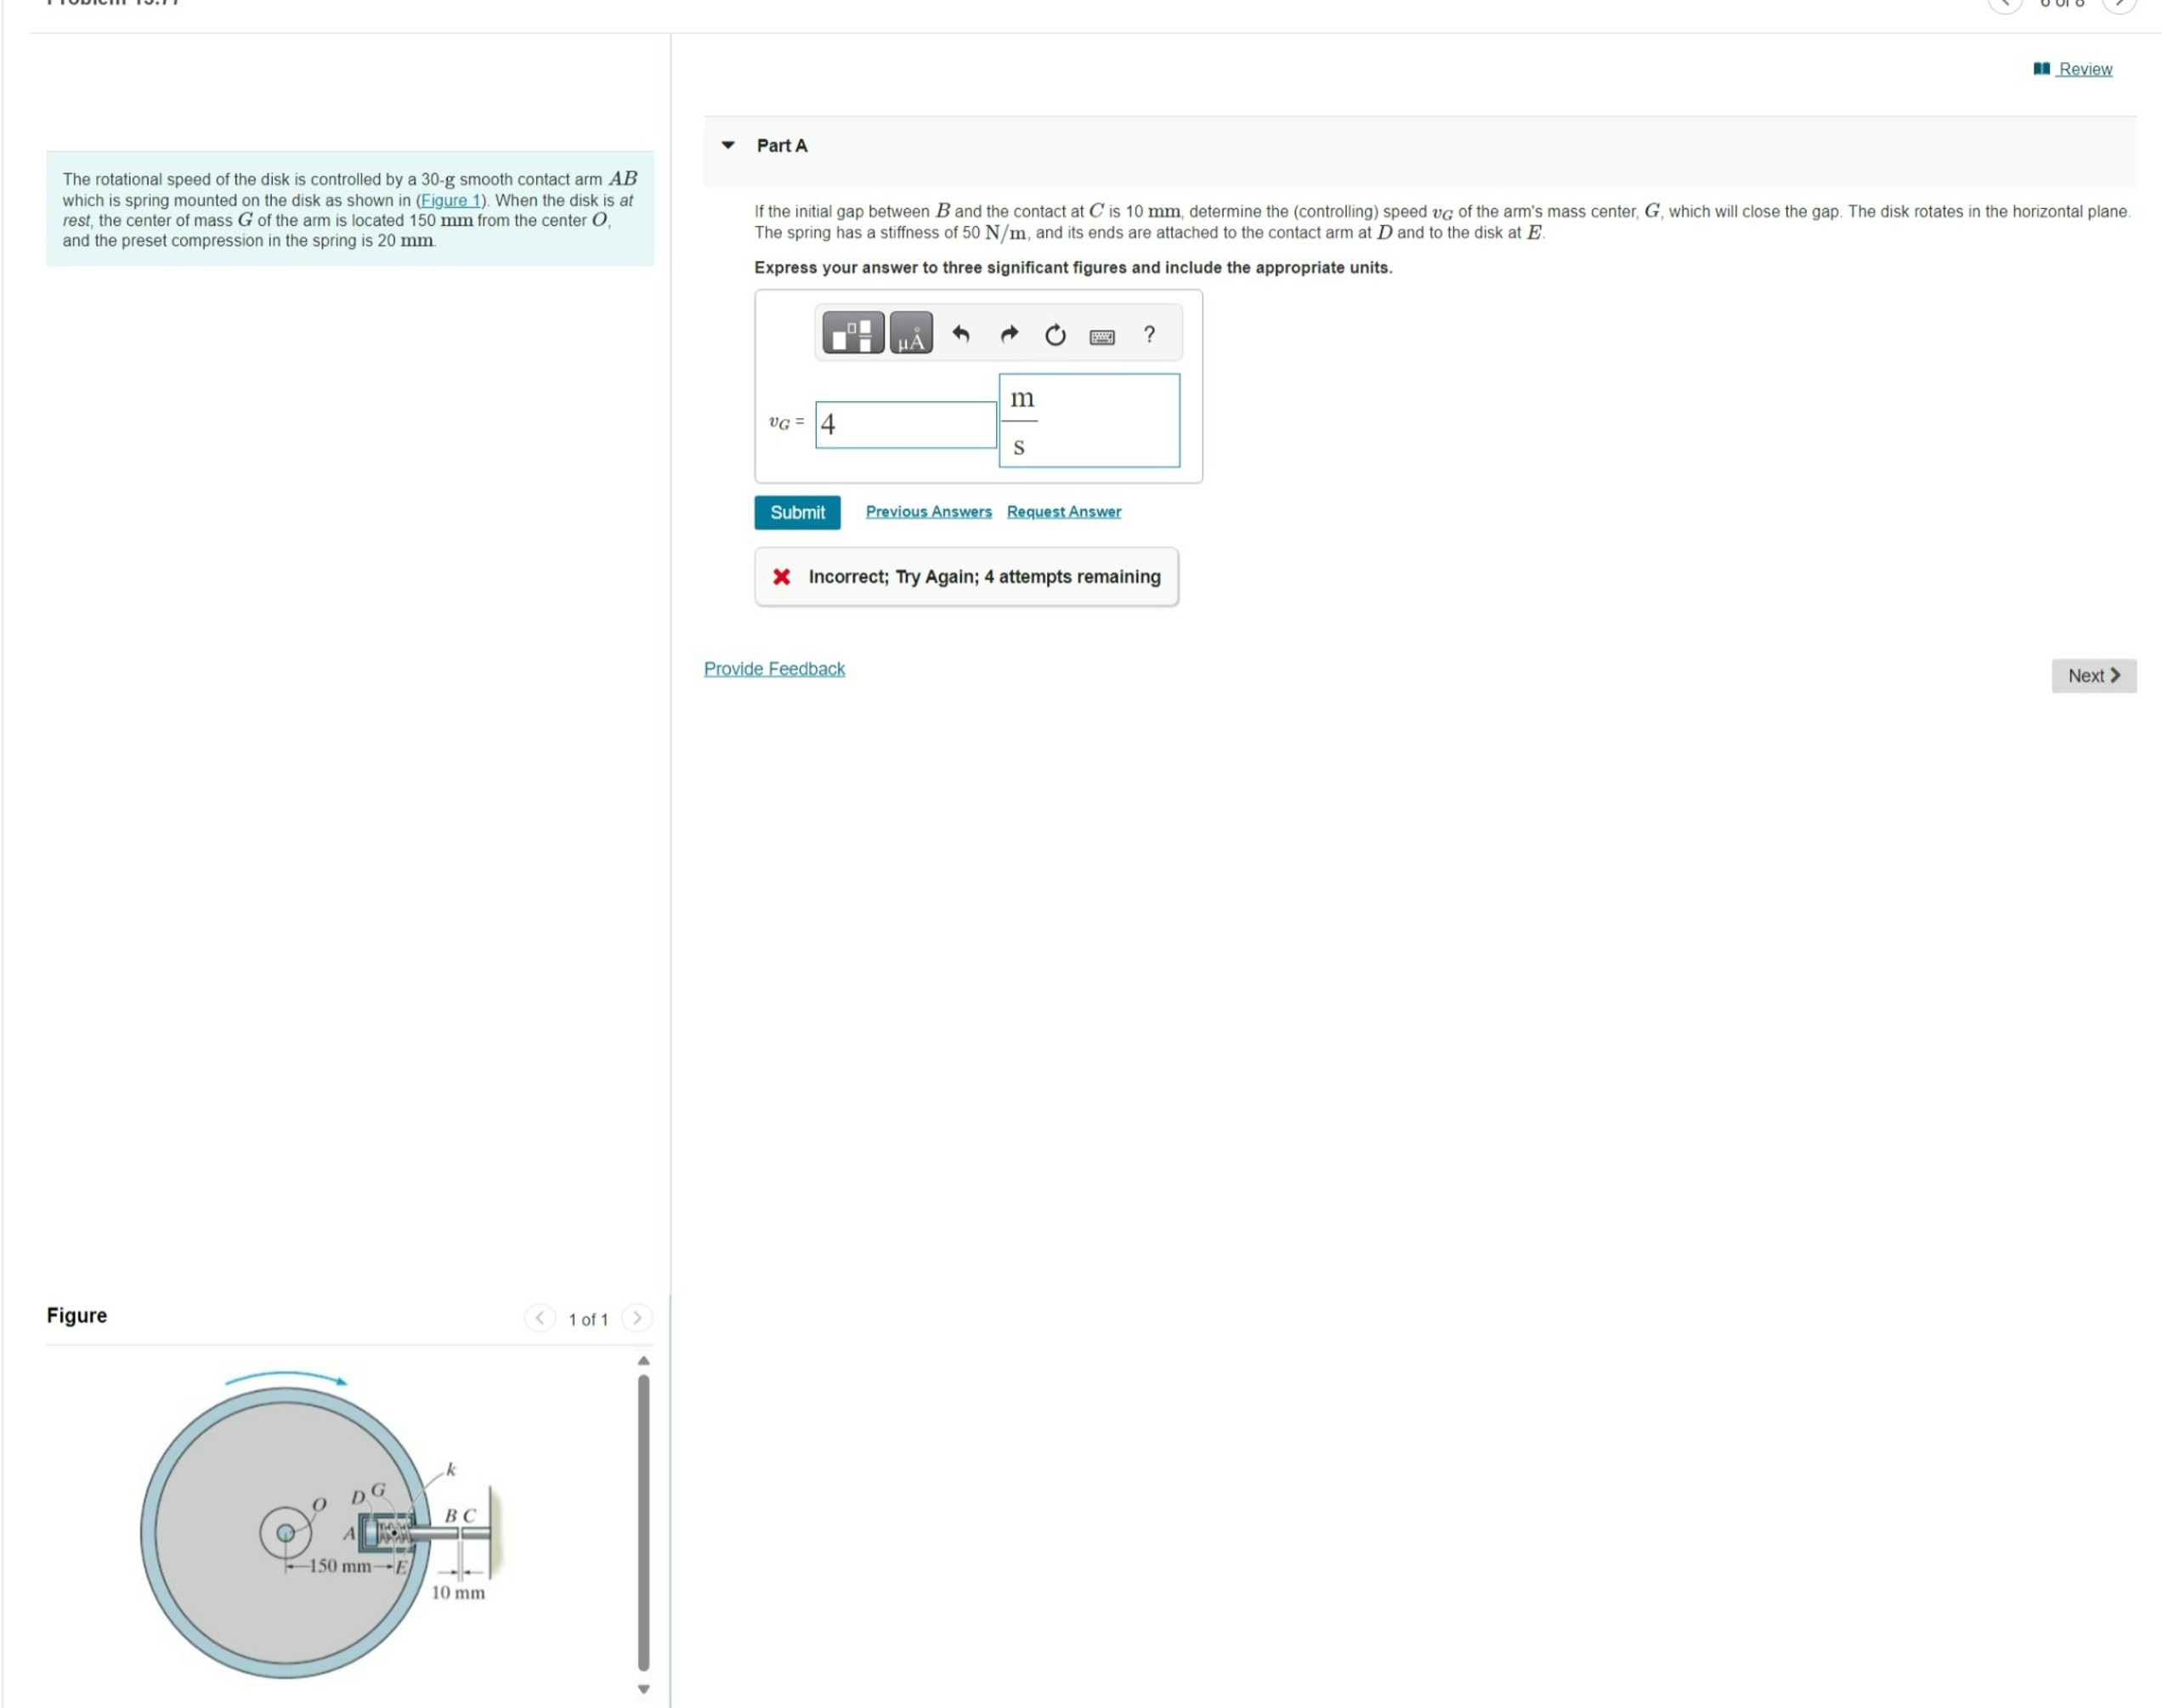Submit the vG answer
The height and width of the screenshot is (1708, 2162).
(x=797, y=512)
